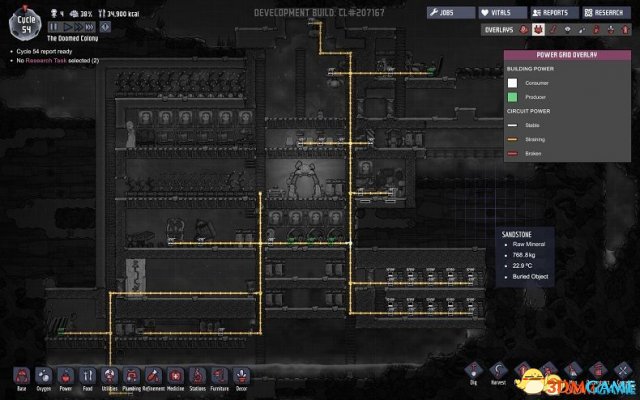Image resolution: width=640 pixels, height=400 pixels.
Task: Click the Buried Object tooltip entry
Action: pos(530,276)
